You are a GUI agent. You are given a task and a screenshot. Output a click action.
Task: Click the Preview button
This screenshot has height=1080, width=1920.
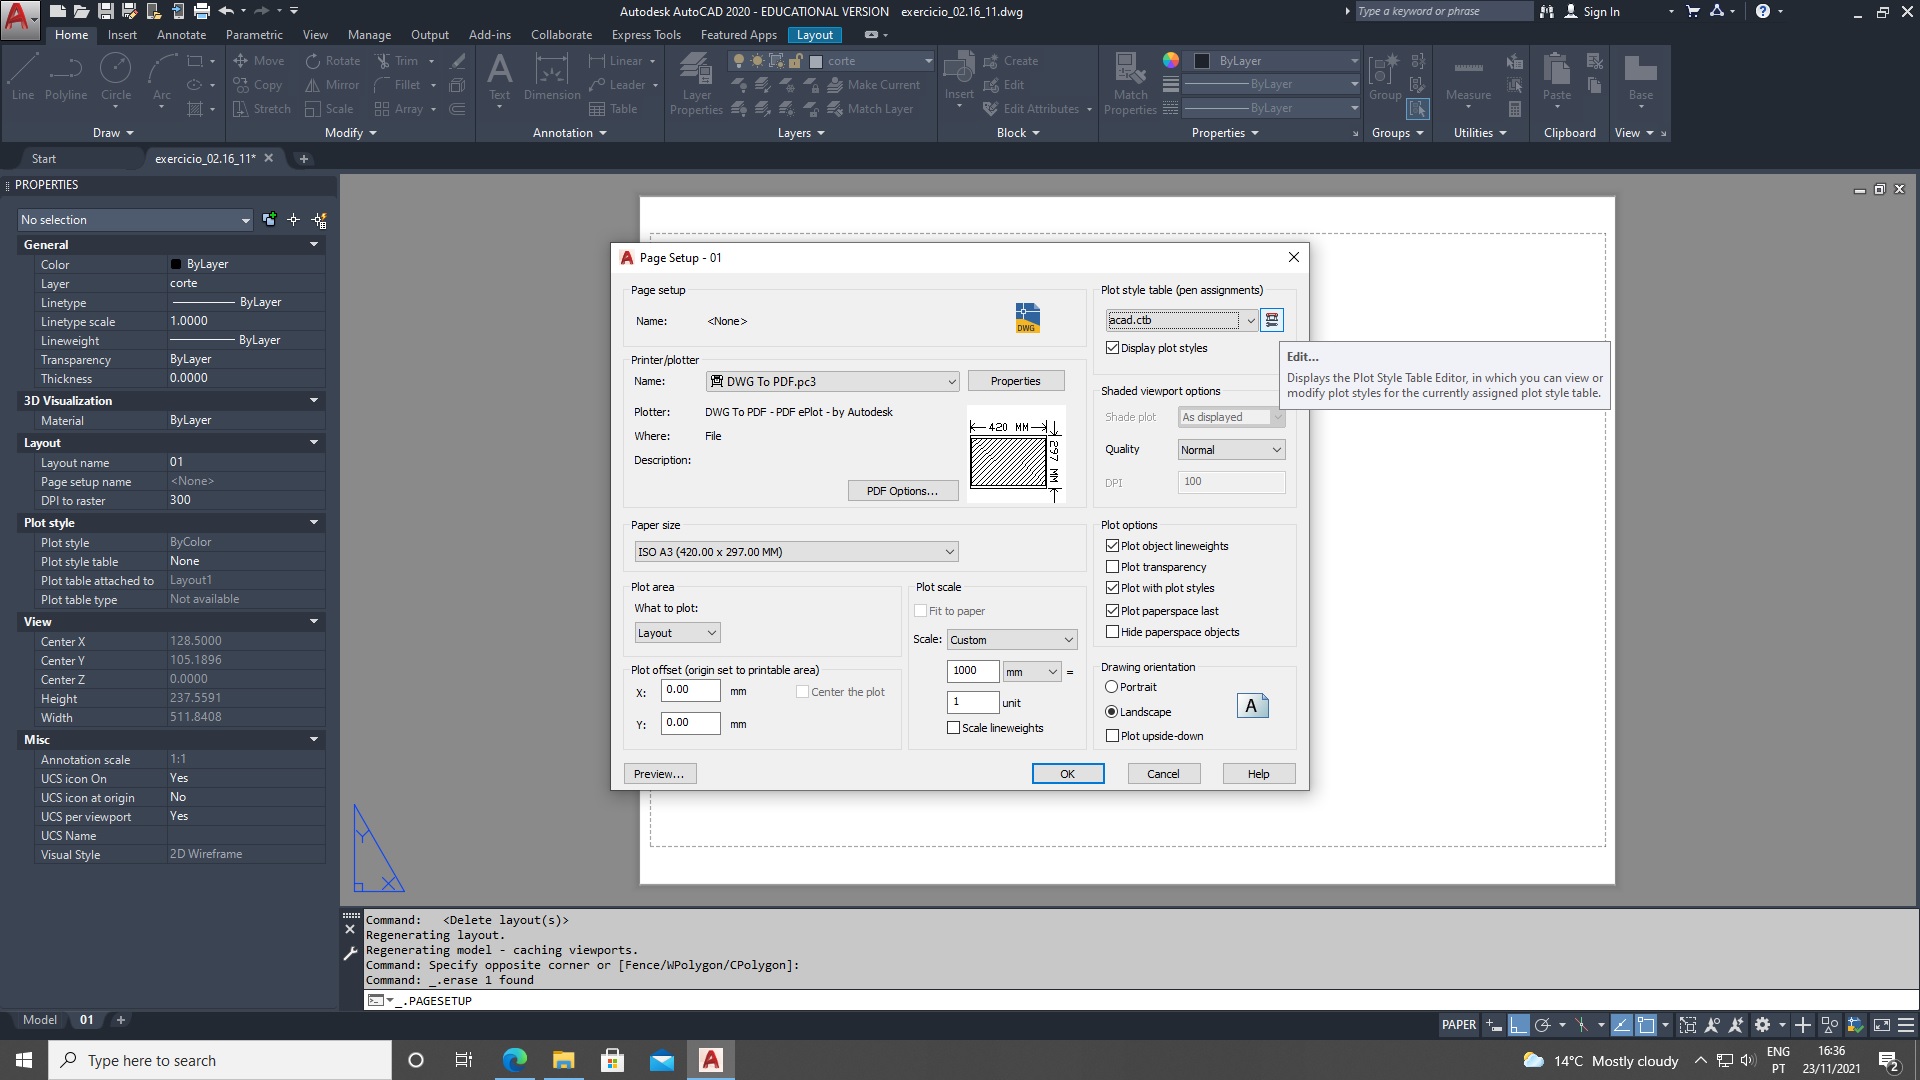[x=659, y=774]
